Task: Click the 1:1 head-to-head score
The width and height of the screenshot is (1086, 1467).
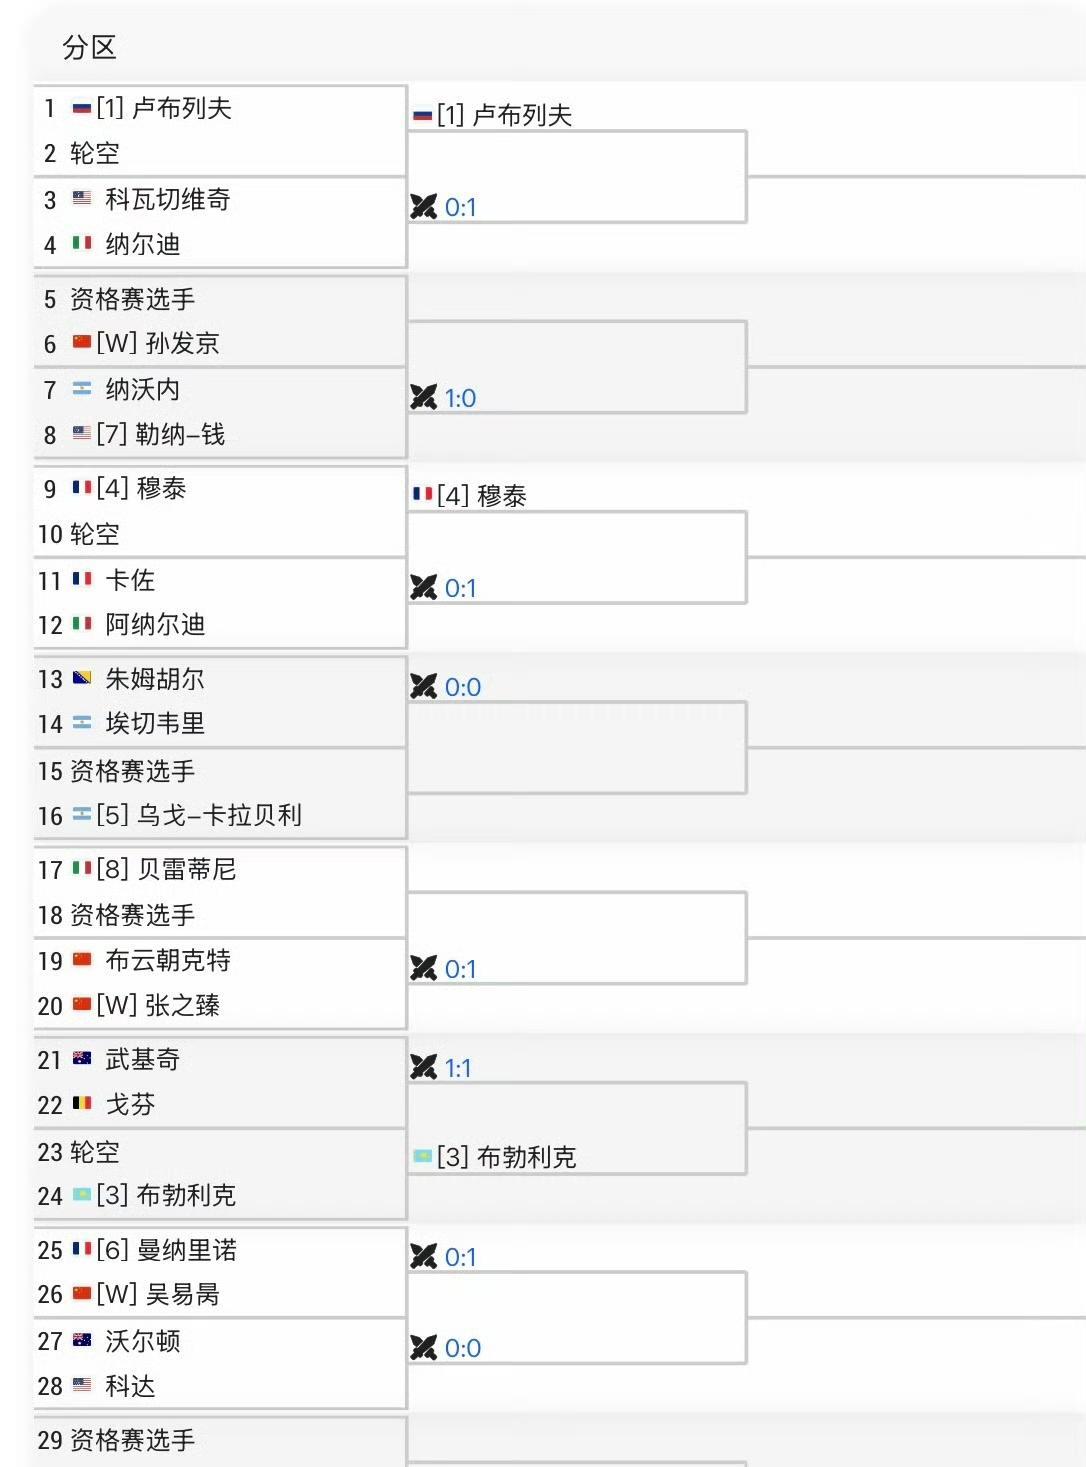Action: [x=459, y=1068]
